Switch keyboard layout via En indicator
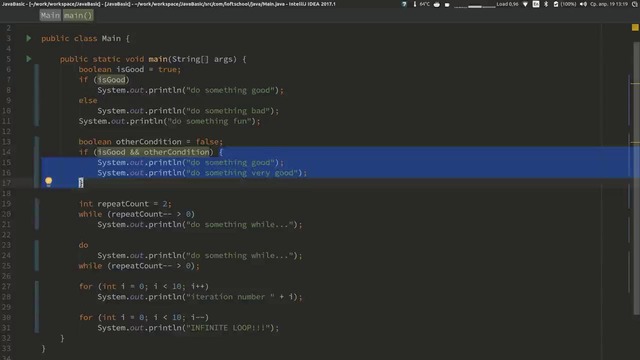Viewport: 640px width, 360px height. [536, 4]
